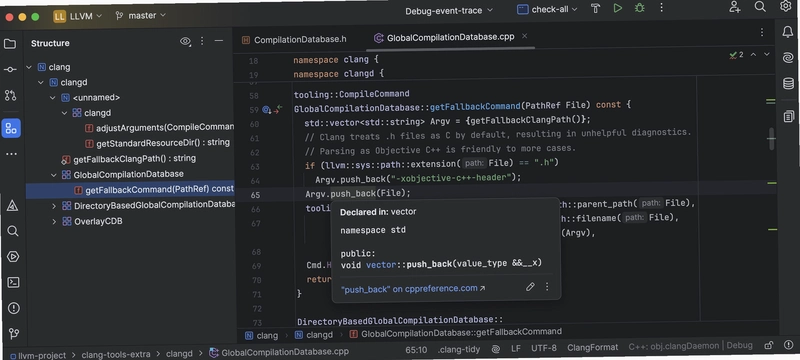Select the Structure tool window icon
800x360 pixels.
11,128
